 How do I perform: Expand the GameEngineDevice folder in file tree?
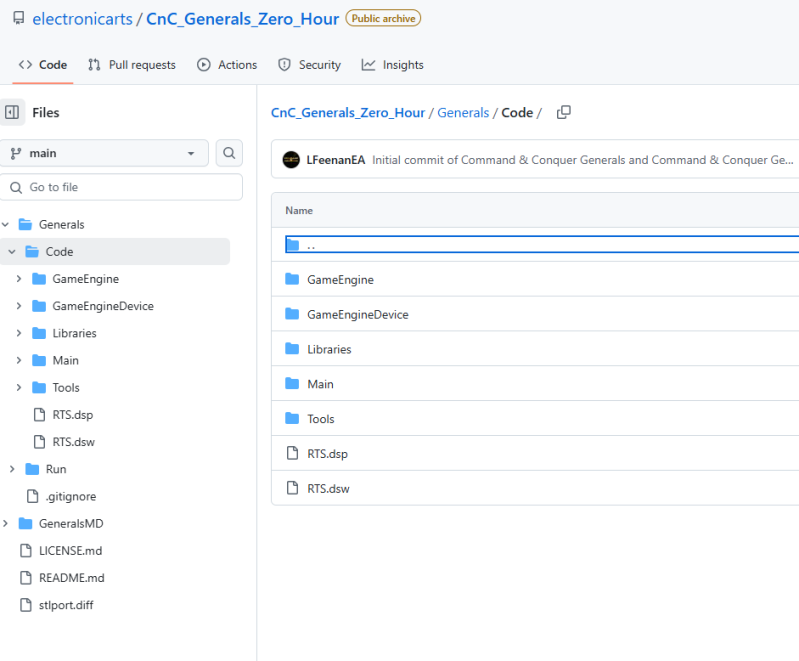tap(19, 306)
